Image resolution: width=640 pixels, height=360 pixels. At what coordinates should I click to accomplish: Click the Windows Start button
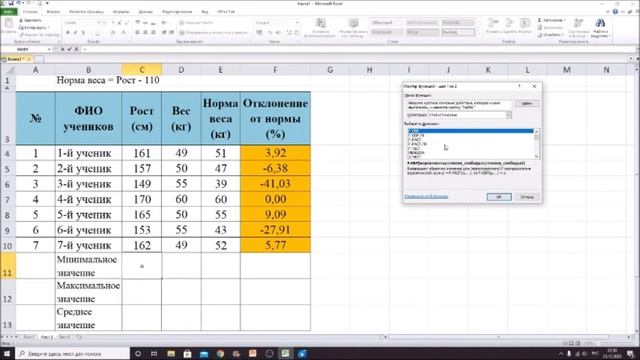click(x=7, y=353)
